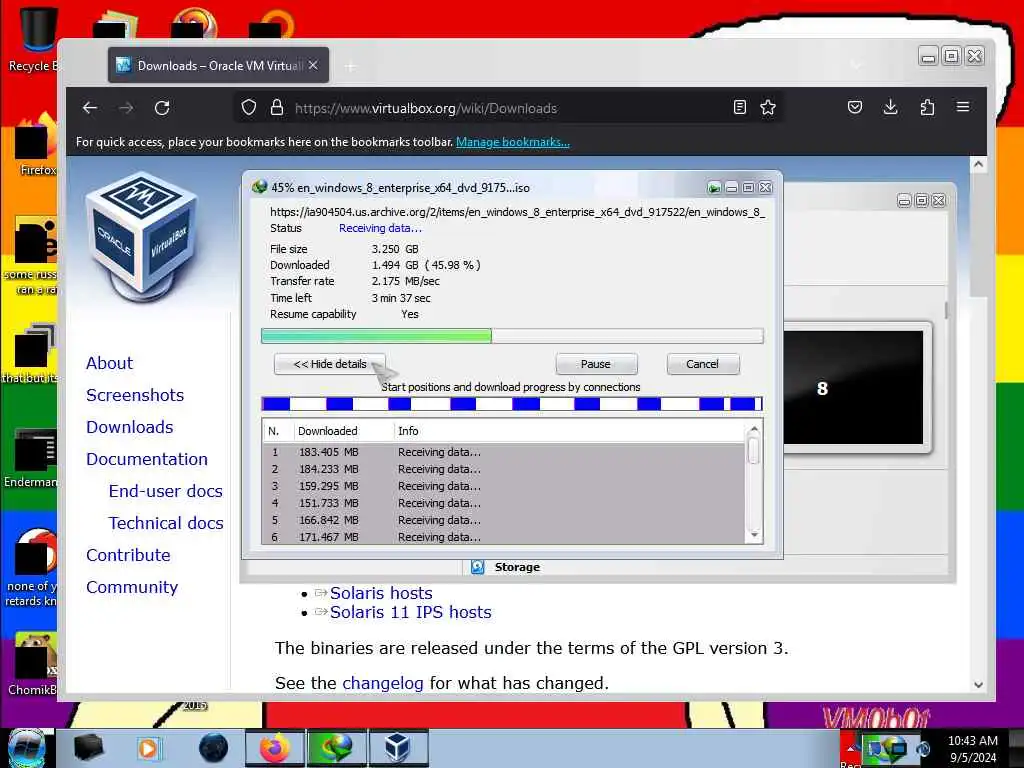Image resolution: width=1024 pixels, height=768 pixels.
Task: Open the Firefox desktop shortcut
Action: pyautogui.click(x=35, y=146)
